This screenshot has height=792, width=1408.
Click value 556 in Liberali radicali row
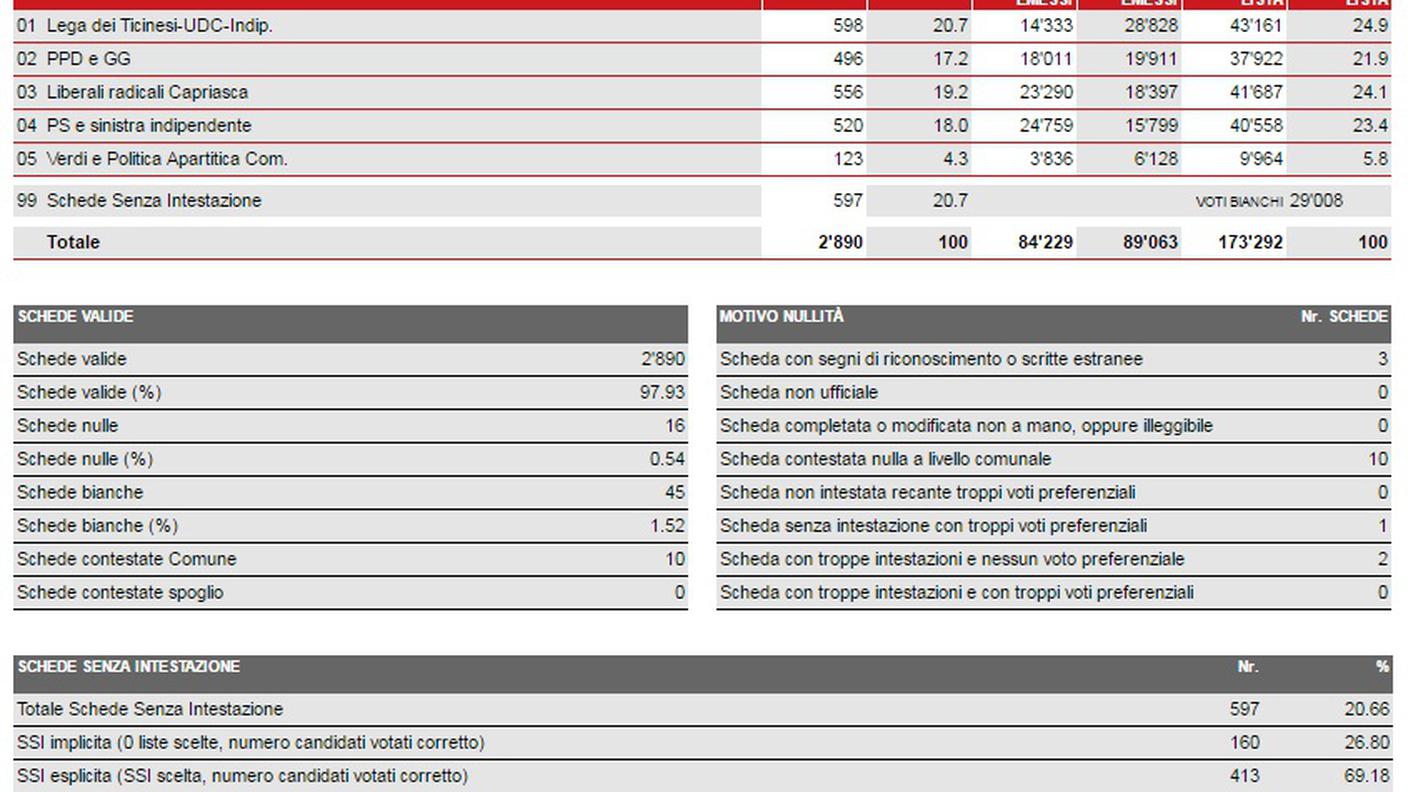pos(847,92)
